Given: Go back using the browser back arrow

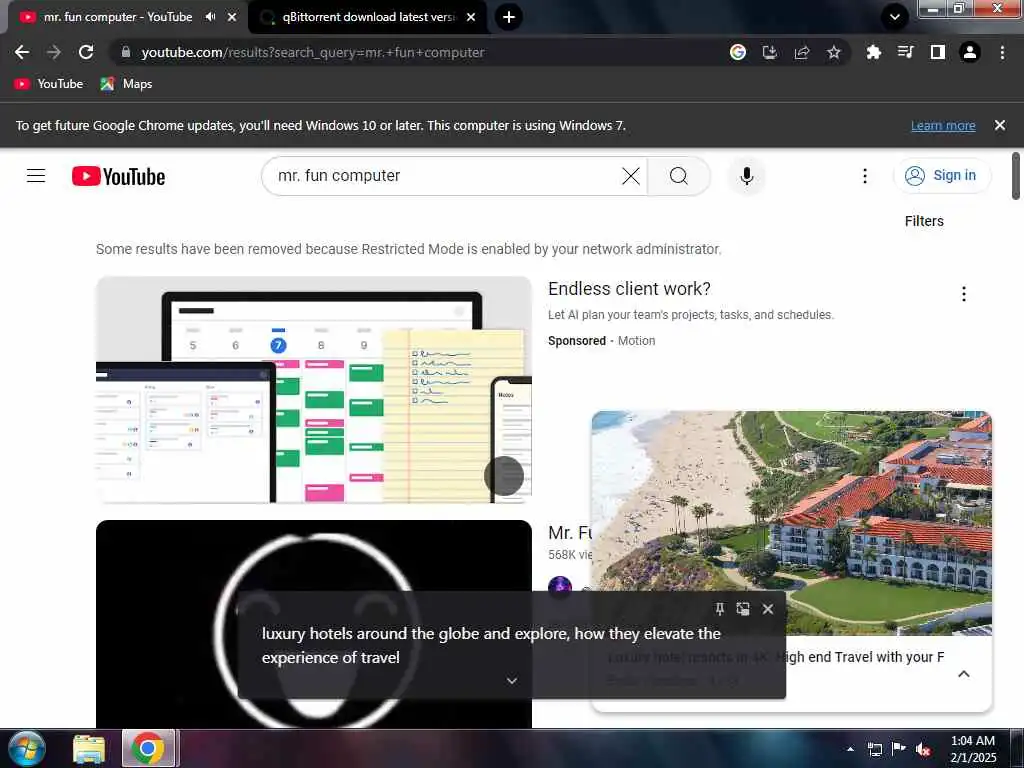Looking at the screenshot, I should pos(22,52).
